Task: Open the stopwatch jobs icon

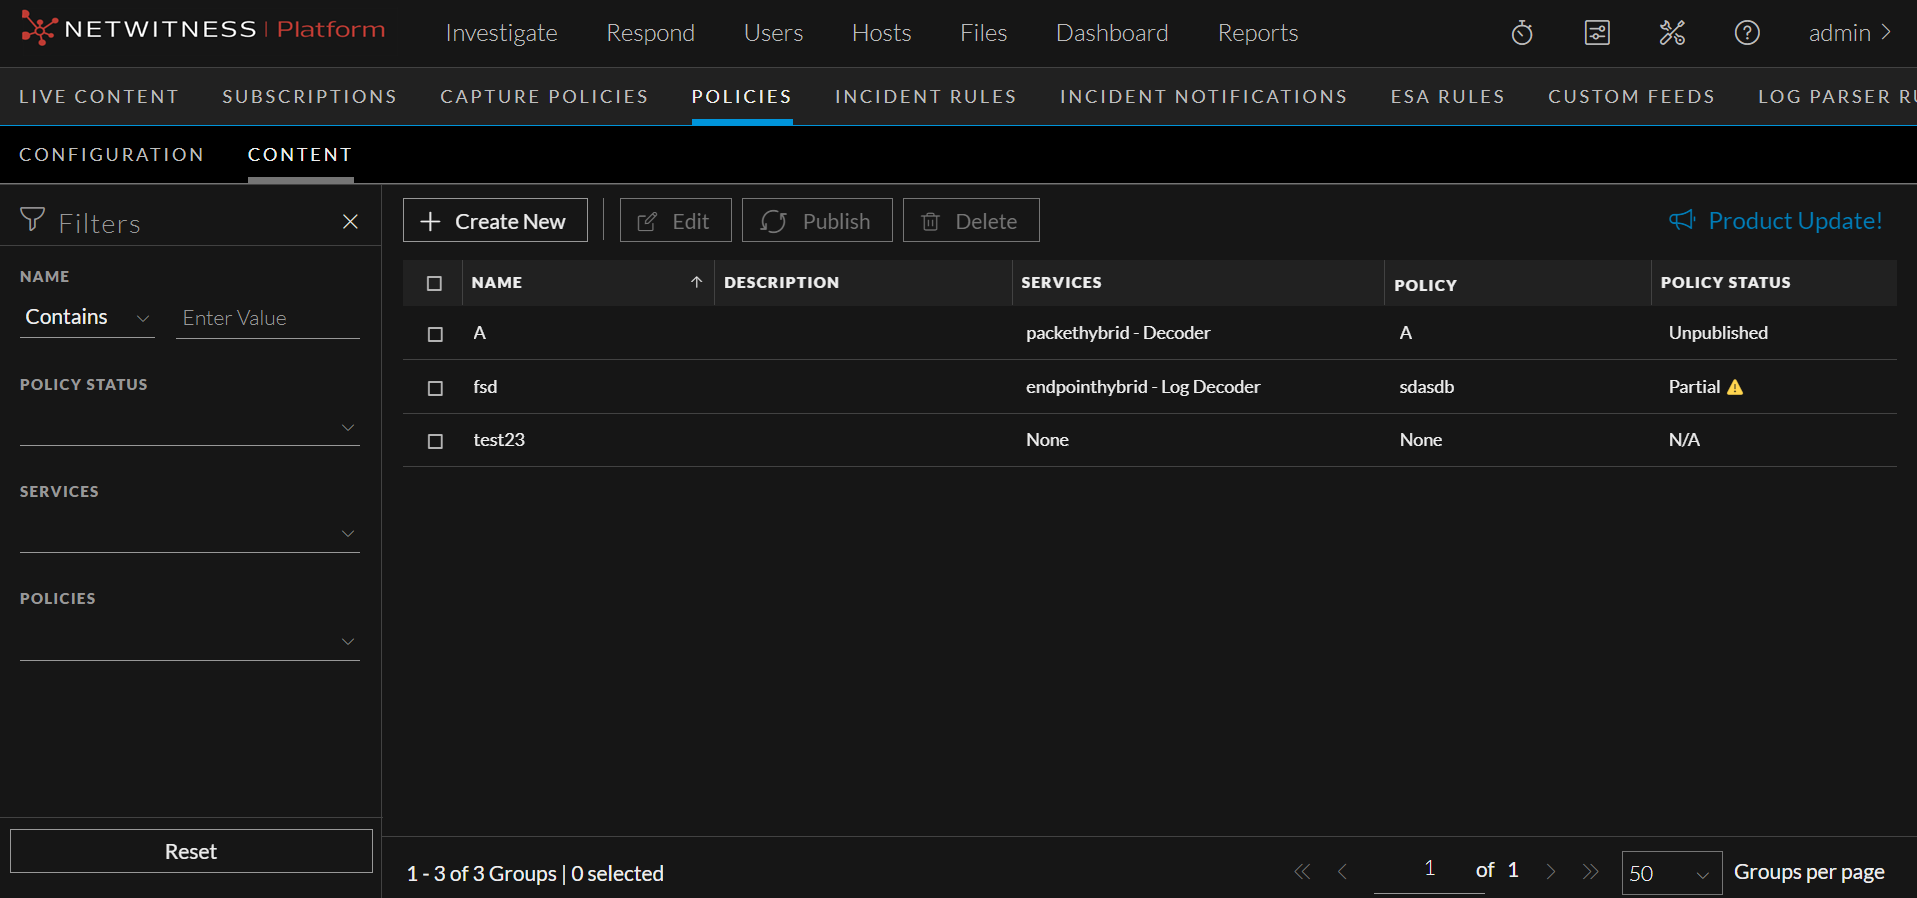Action: (x=1522, y=33)
